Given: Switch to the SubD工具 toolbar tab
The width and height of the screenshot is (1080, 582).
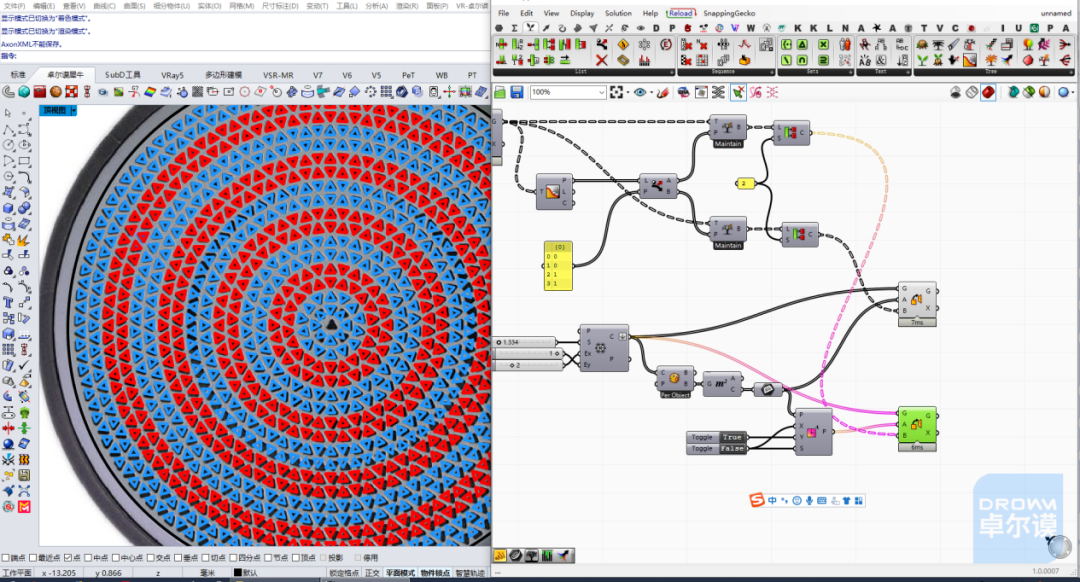Looking at the screenshot, I should coord(123,74).
